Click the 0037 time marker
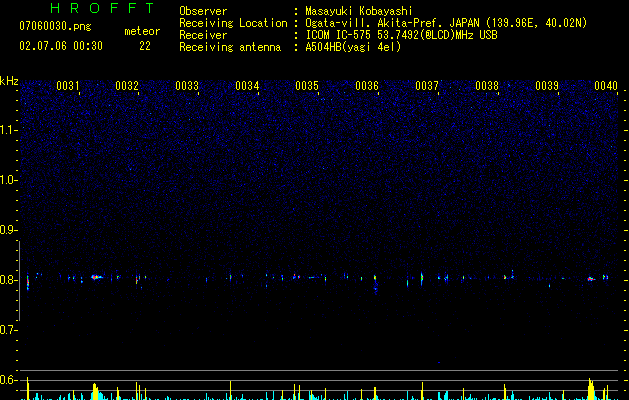The image size is (629, 400). [427, 85]
